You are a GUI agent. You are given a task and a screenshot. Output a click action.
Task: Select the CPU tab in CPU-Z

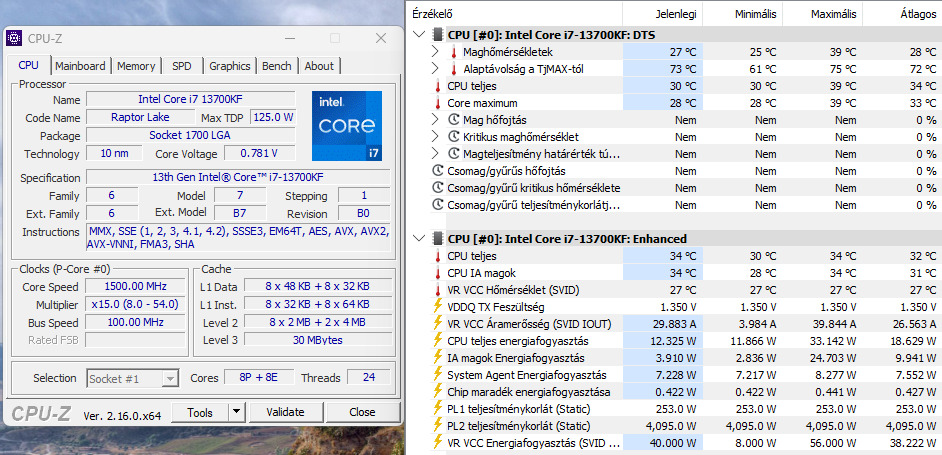(29, 65)
